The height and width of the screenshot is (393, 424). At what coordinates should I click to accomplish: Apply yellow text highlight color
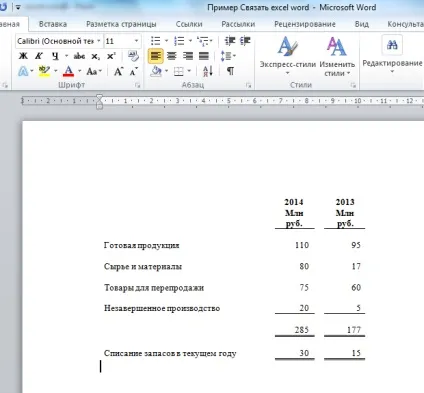coord(44,71)
